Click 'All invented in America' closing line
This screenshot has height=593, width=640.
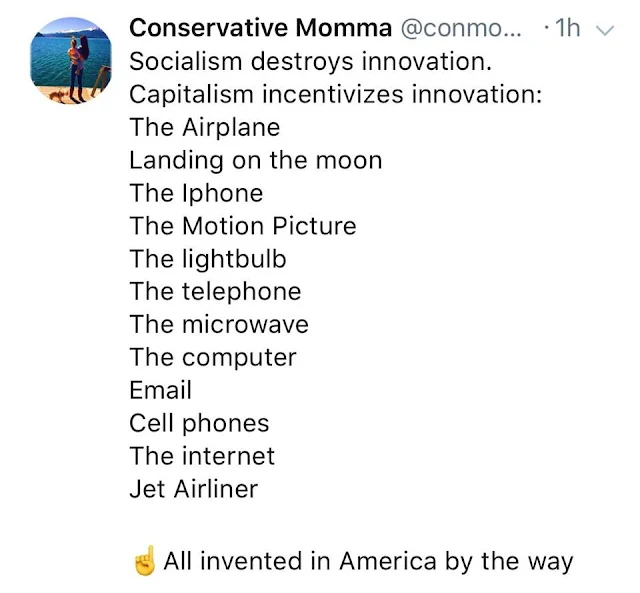[x=368, y=561]
